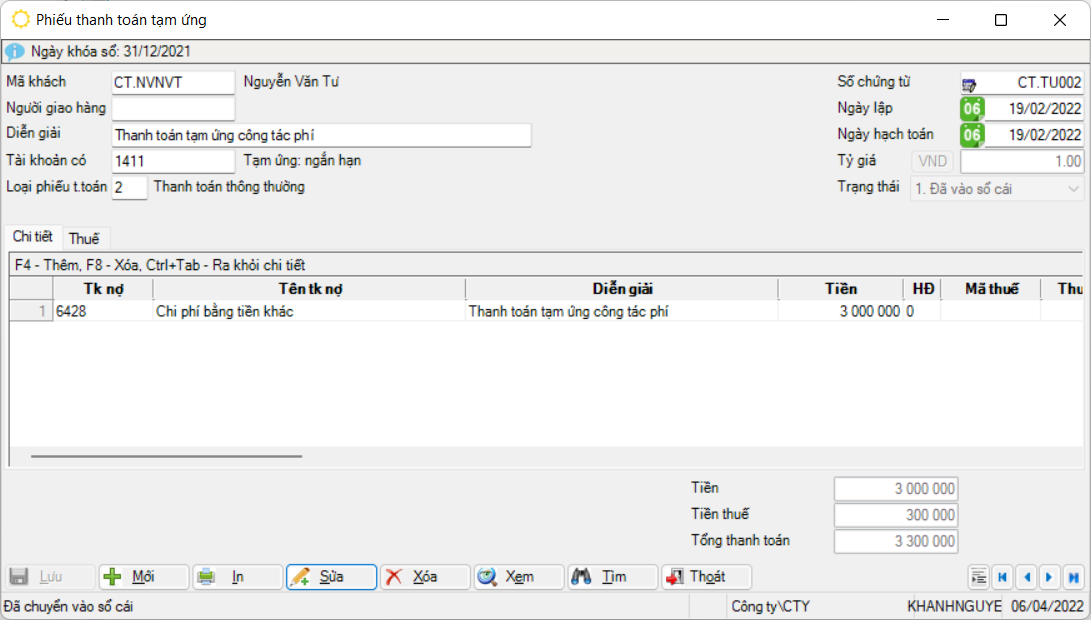Click the VND currency button
Viewport: 1091px width, 620px height.
tap(932, 162)
